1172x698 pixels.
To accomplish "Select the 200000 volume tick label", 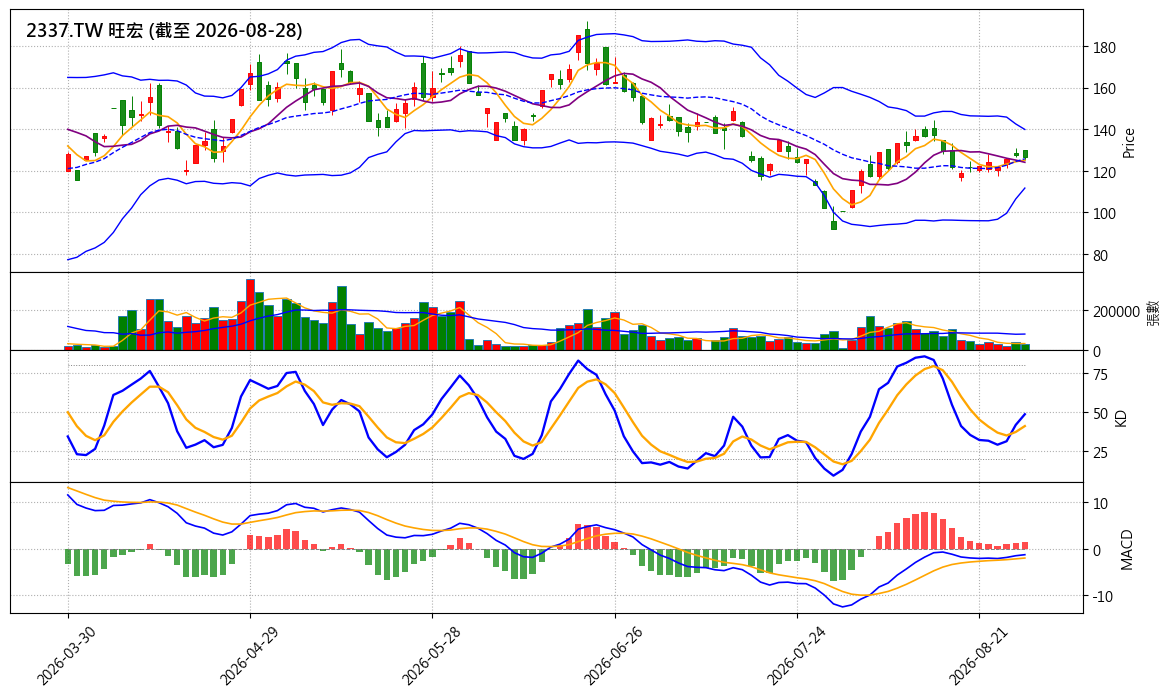I will 1116,312.
